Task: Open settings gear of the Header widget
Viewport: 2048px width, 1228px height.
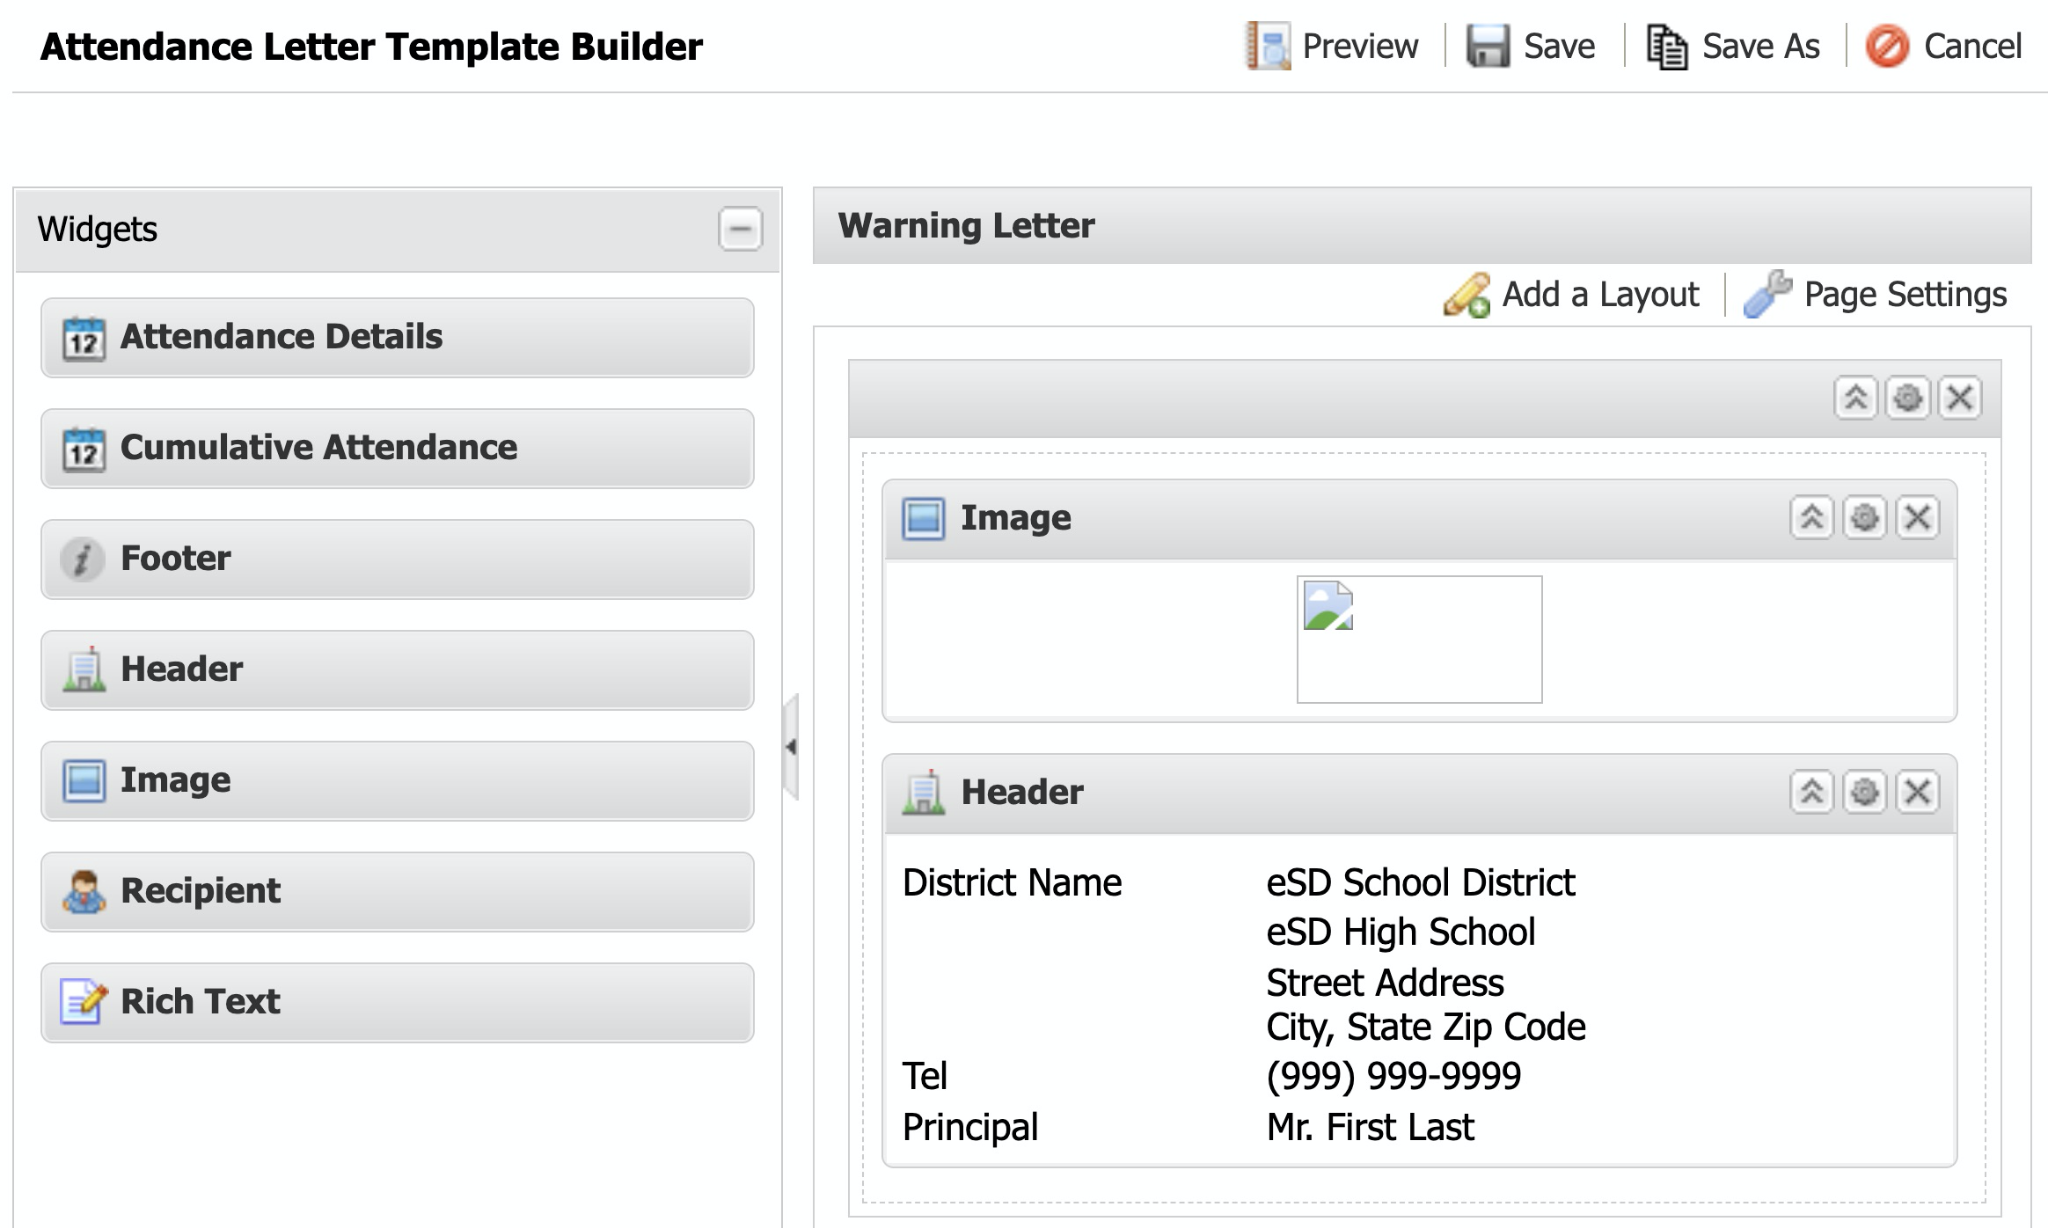Action: [1864, 792]
